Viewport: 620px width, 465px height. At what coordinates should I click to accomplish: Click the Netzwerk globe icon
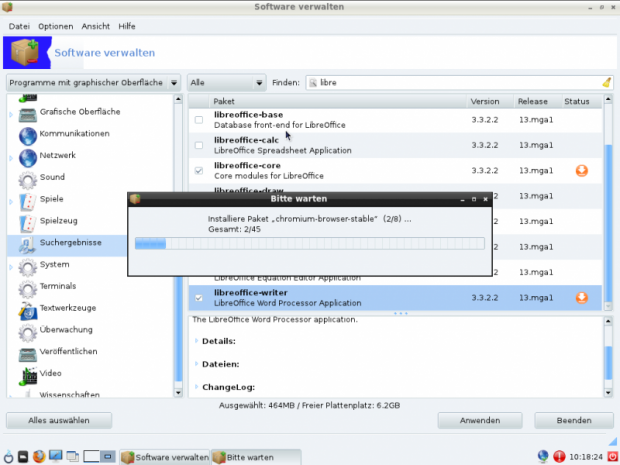coord(27,156)
